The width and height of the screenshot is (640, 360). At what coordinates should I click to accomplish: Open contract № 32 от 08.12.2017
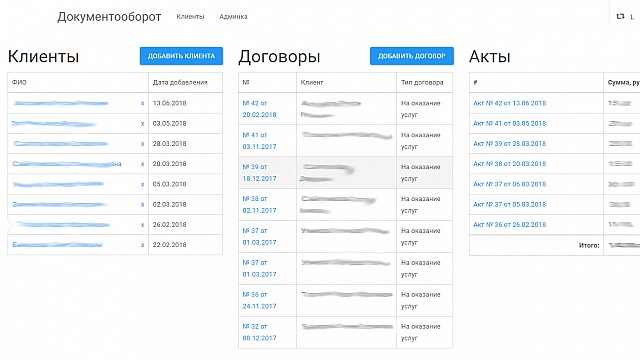(x=259, y=332)
